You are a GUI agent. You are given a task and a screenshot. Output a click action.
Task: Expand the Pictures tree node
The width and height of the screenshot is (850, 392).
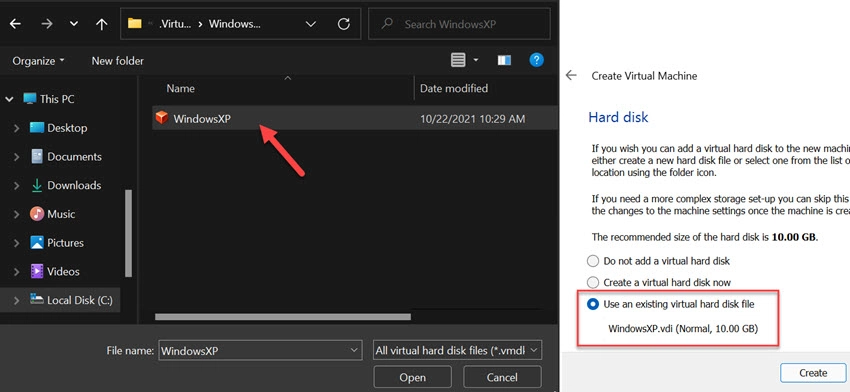click(x=16, y=243)
